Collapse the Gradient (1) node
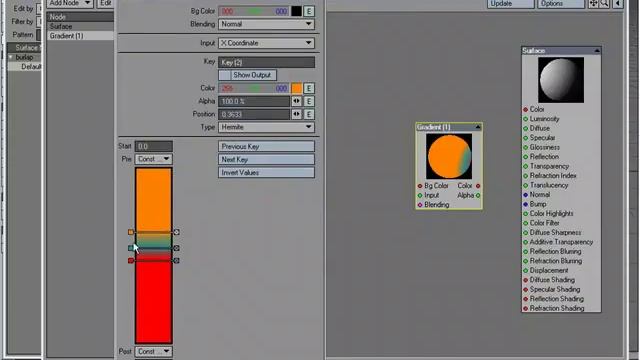 pyautogui.click(x=478, y=127)
